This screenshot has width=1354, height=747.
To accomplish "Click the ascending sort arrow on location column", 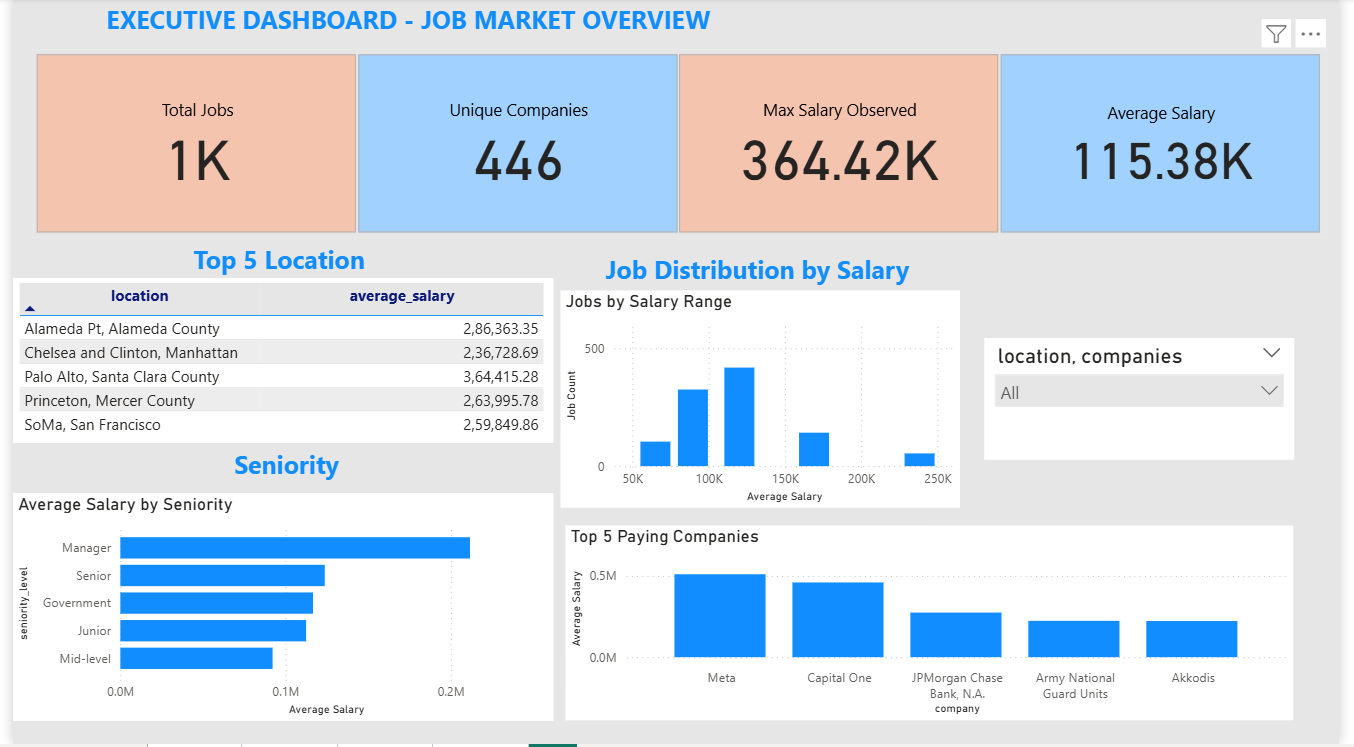I will click(x=27, y=310).
